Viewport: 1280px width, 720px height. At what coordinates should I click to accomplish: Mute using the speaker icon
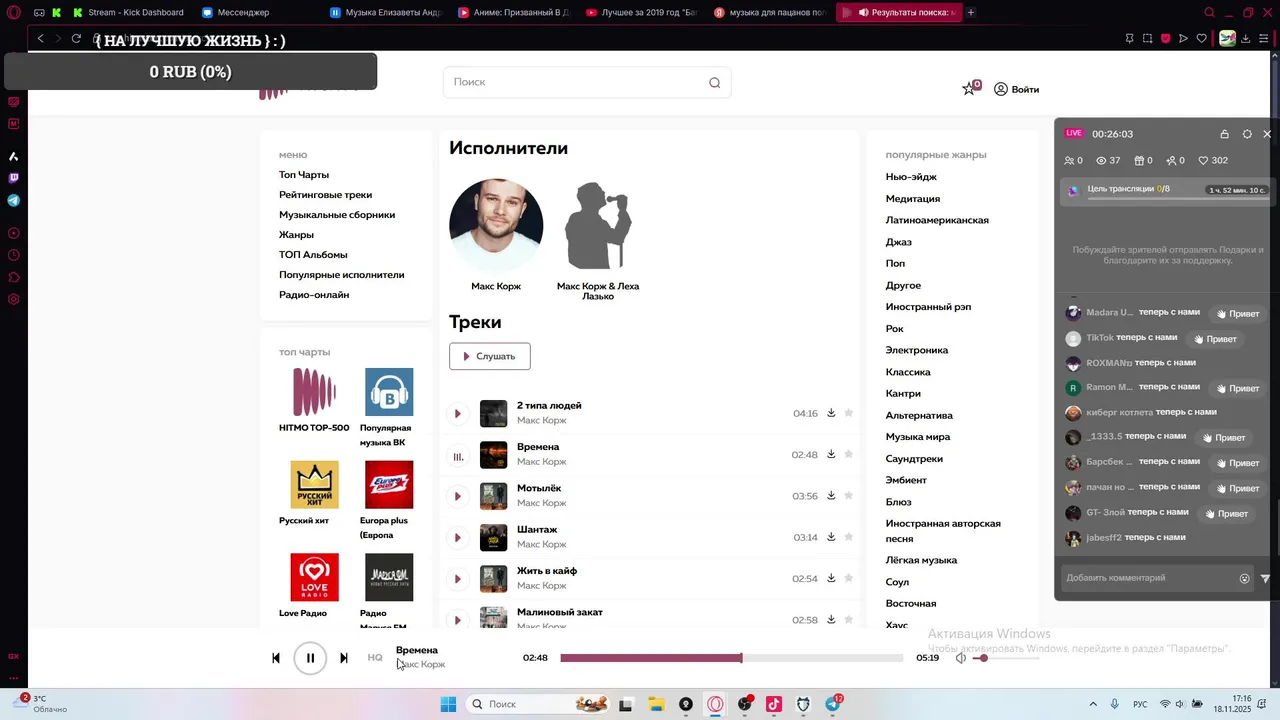pyautogui.click(x=961, y=658)
